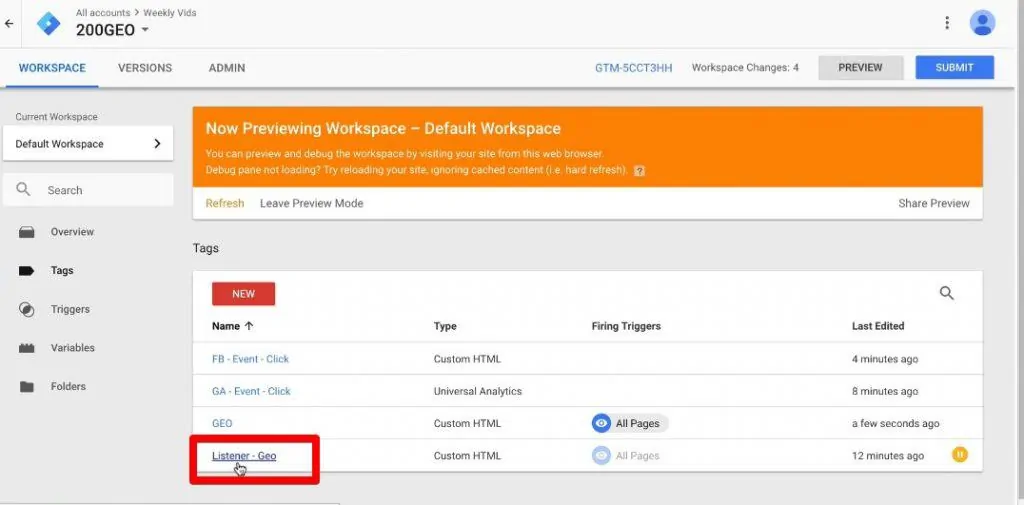Open the GA - Event - Click tag

(x=251, y=391)
